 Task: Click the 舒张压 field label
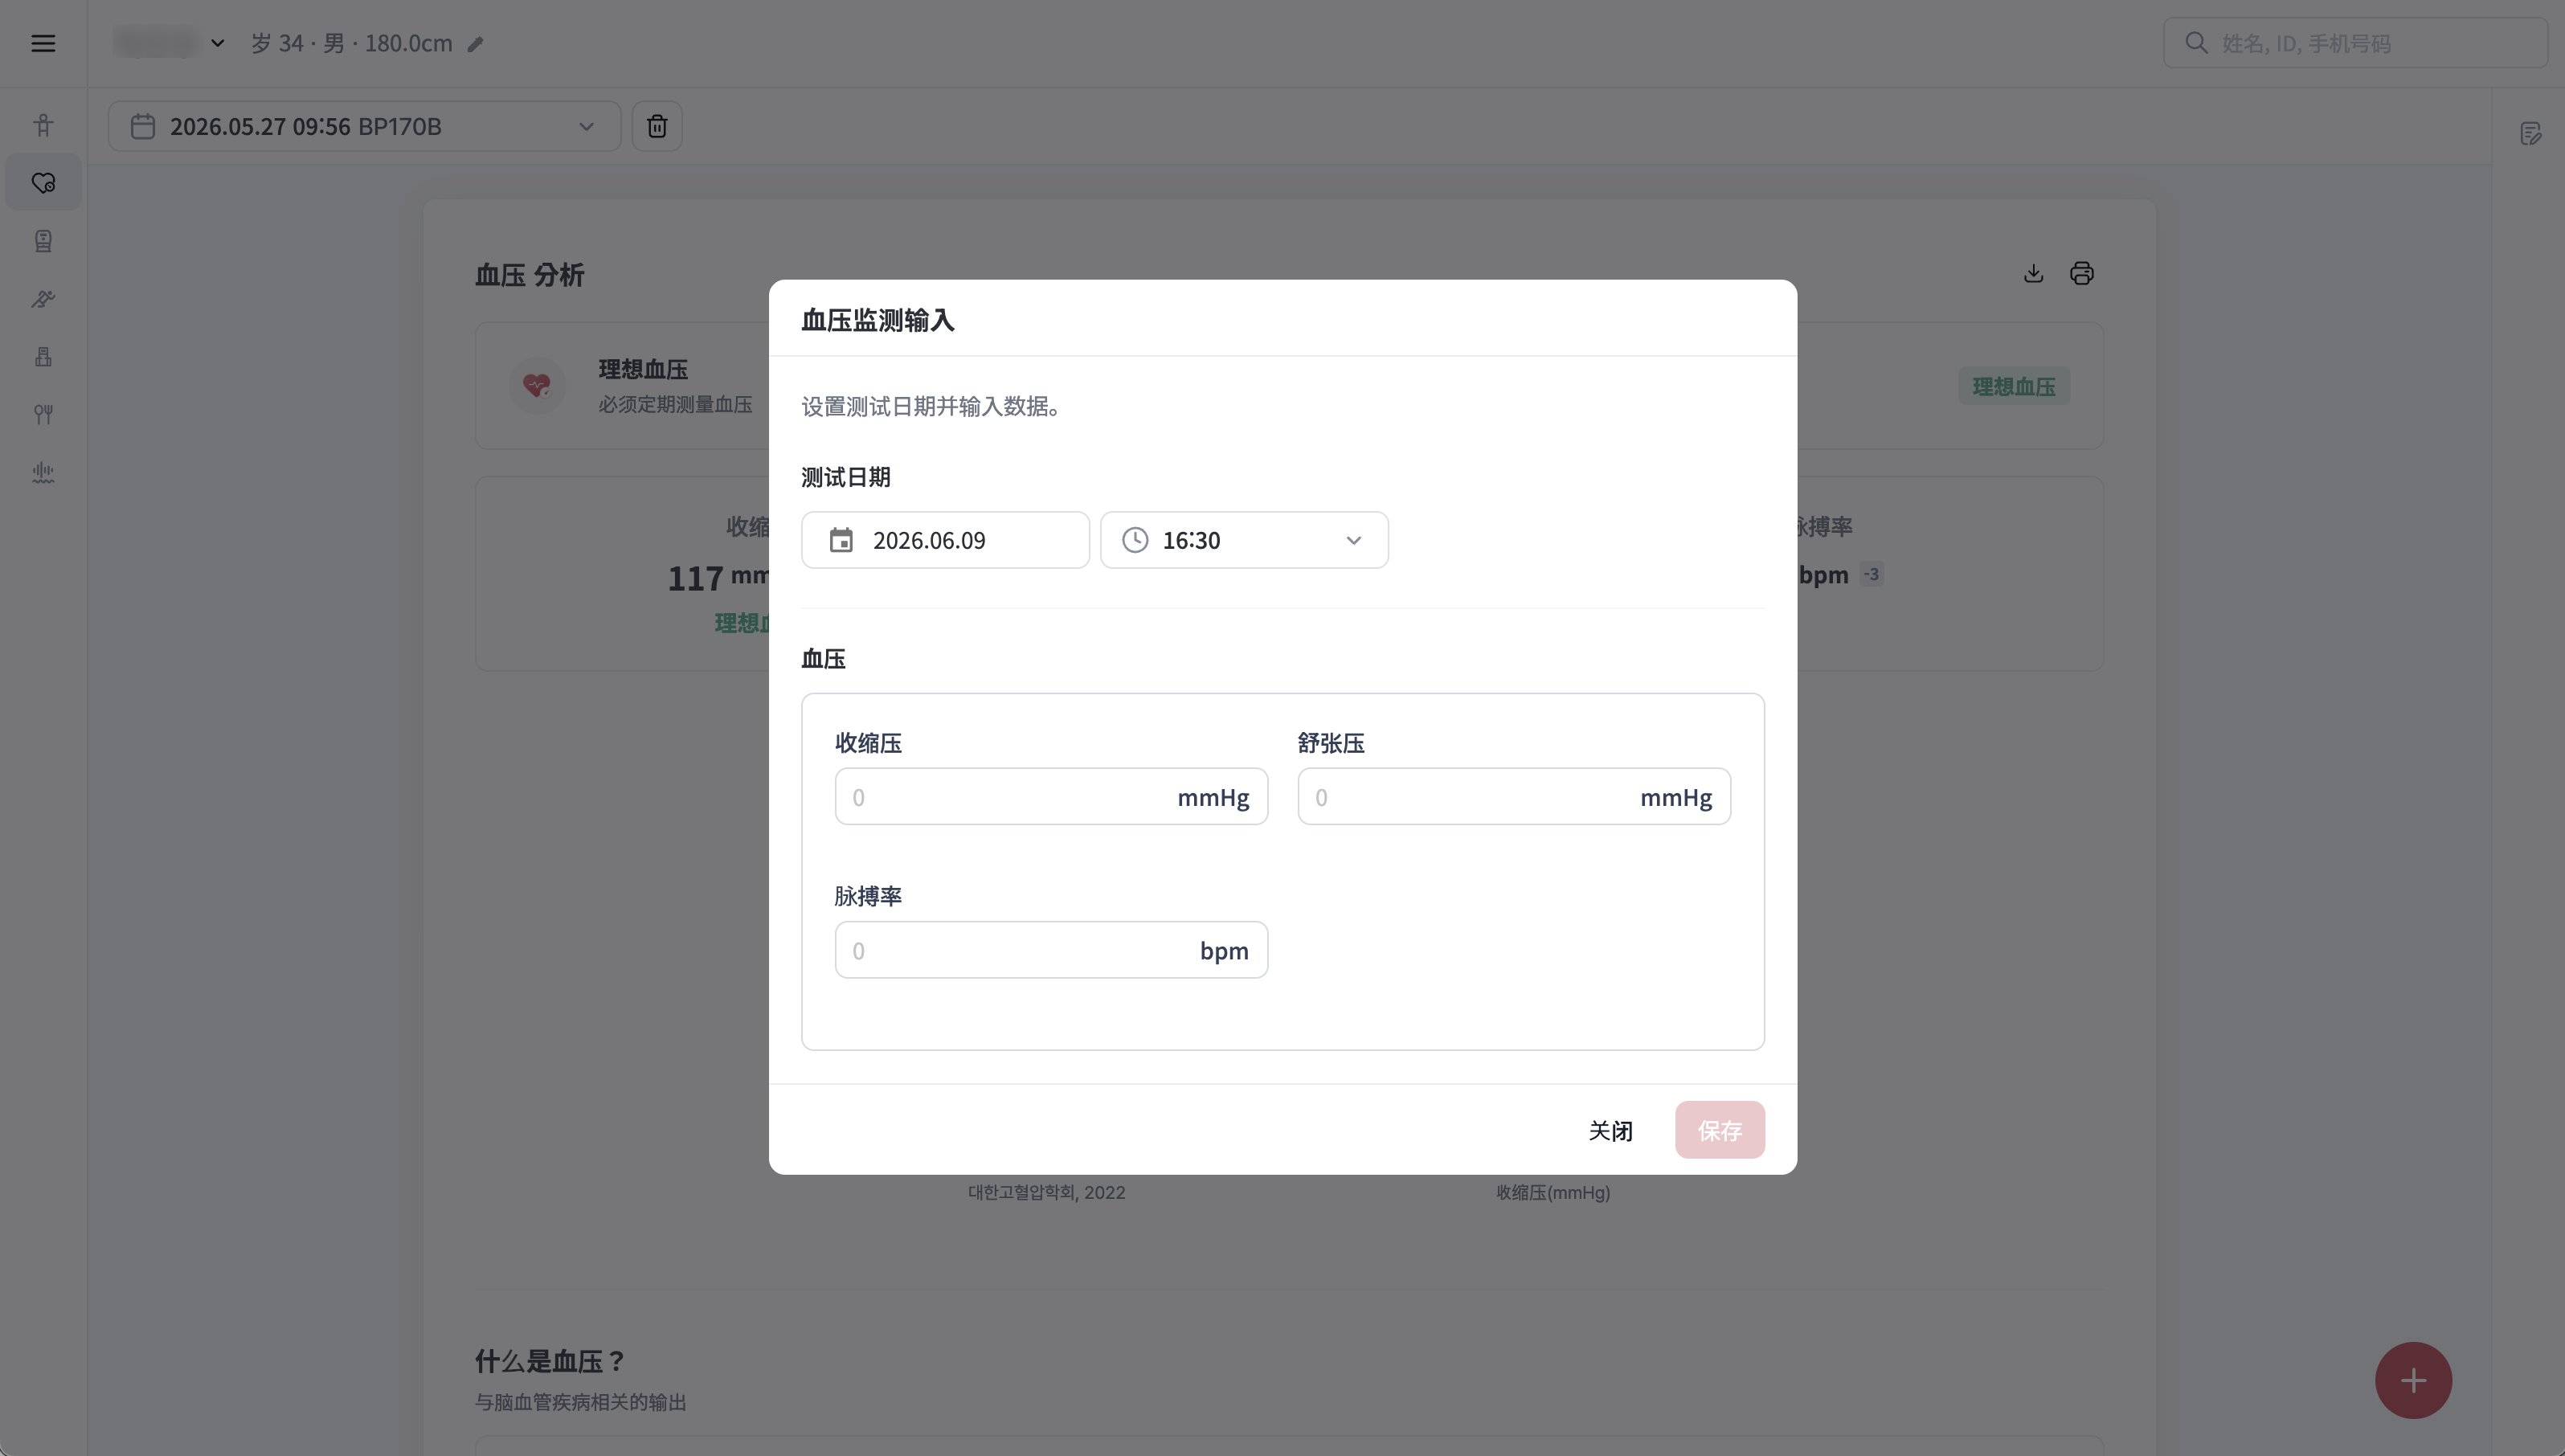coord(1331,743)
